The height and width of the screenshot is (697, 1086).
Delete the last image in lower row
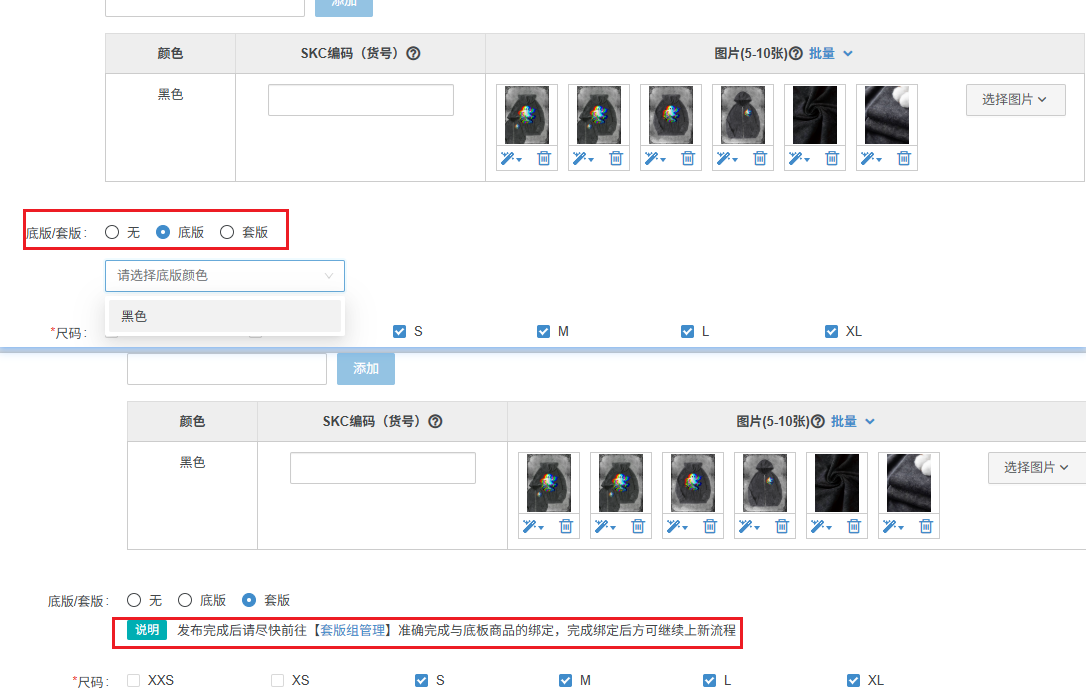click(926, 527)
